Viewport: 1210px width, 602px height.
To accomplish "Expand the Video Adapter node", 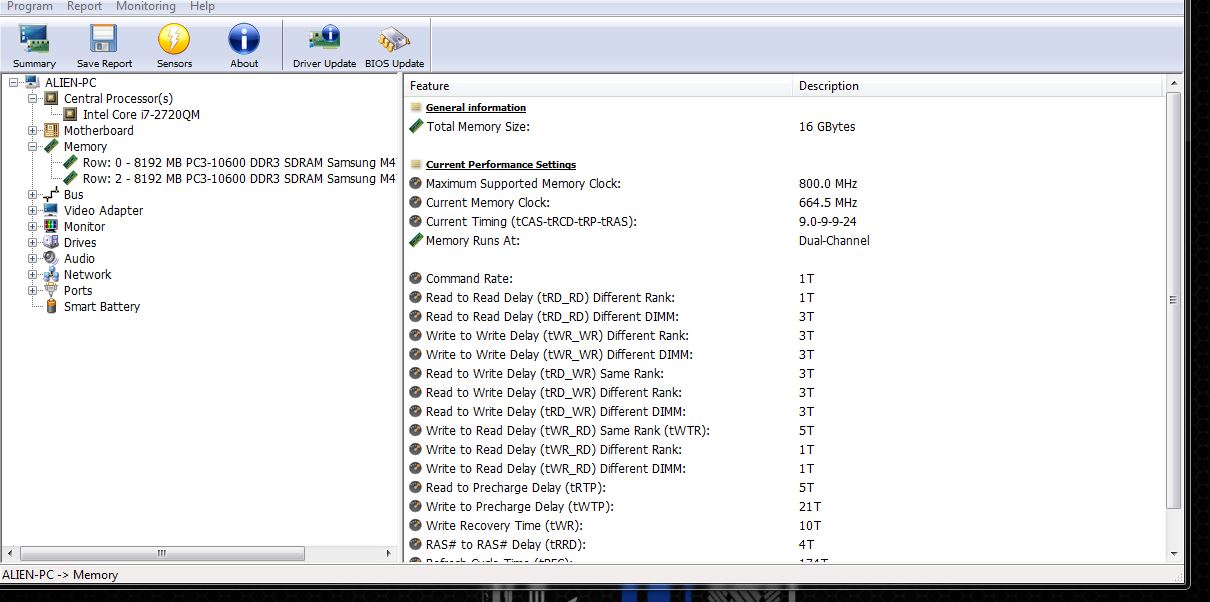I will 33,211.
